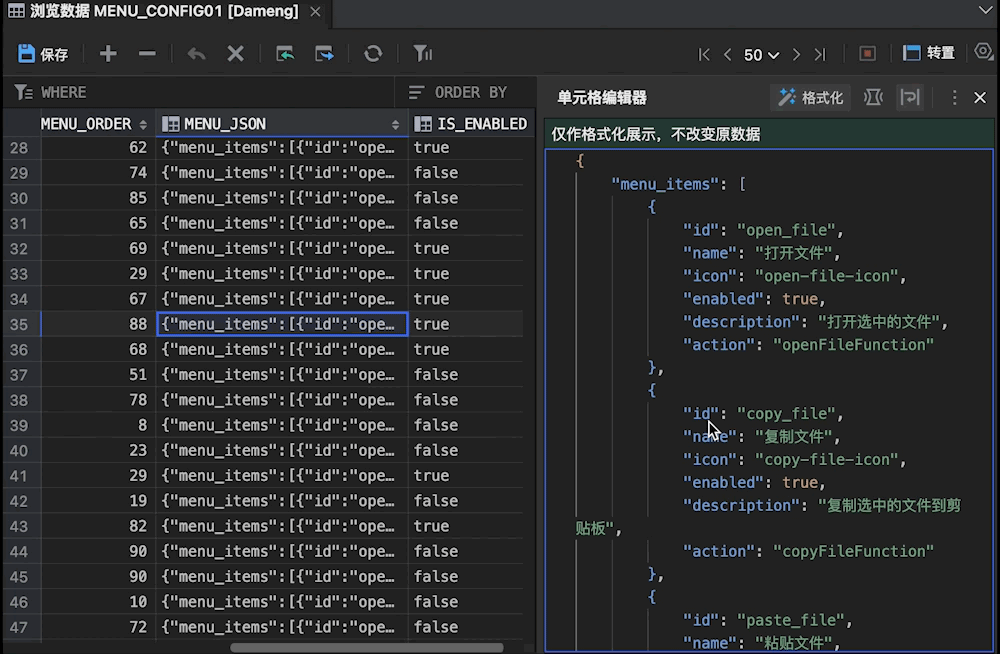Click MENU_ORDER cell 74

98,173
